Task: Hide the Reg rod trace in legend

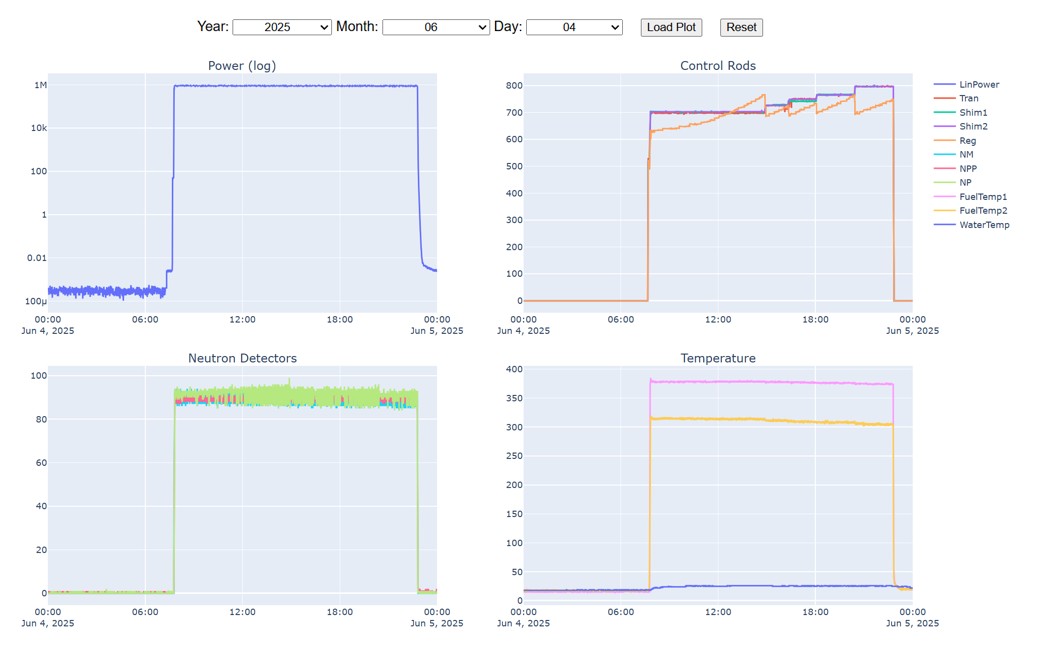Action: [967, 141]
